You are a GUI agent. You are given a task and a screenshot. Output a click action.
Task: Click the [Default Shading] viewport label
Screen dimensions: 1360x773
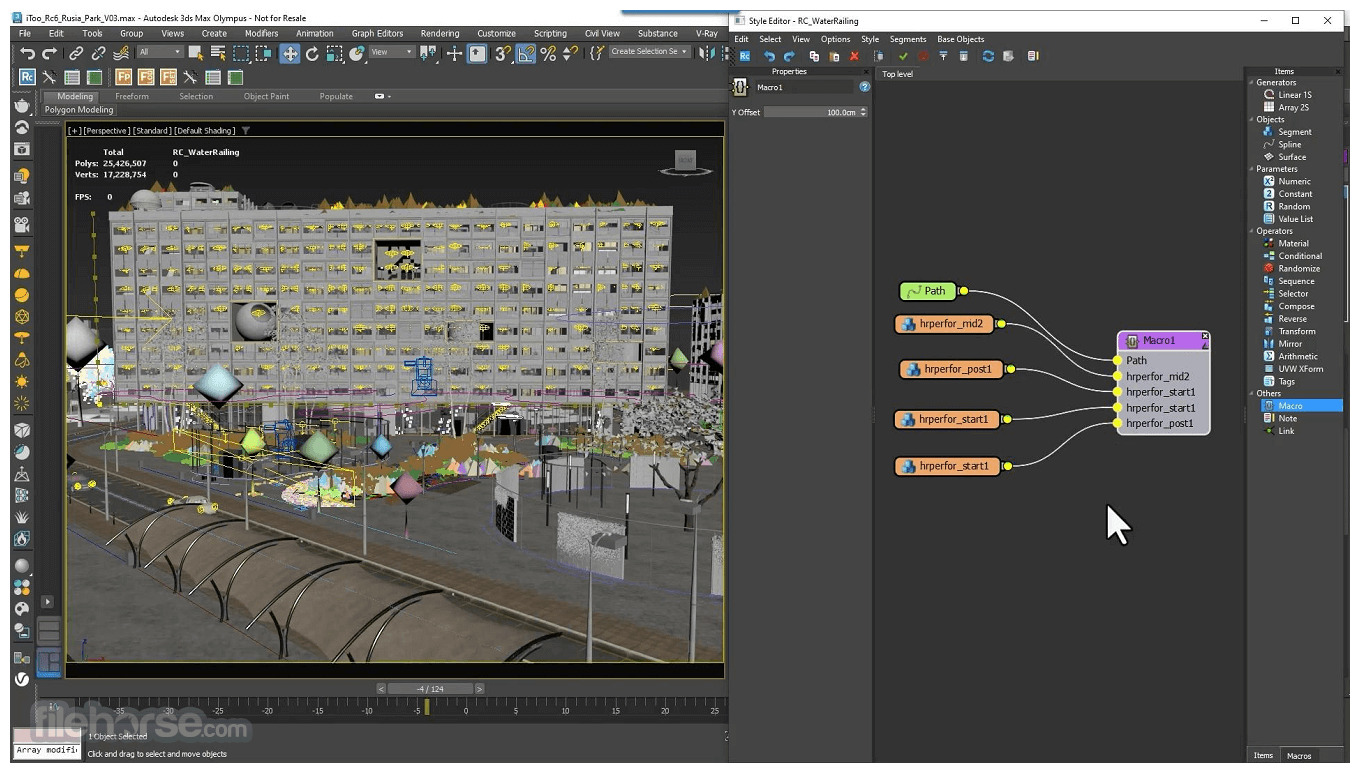coord(205,131)
